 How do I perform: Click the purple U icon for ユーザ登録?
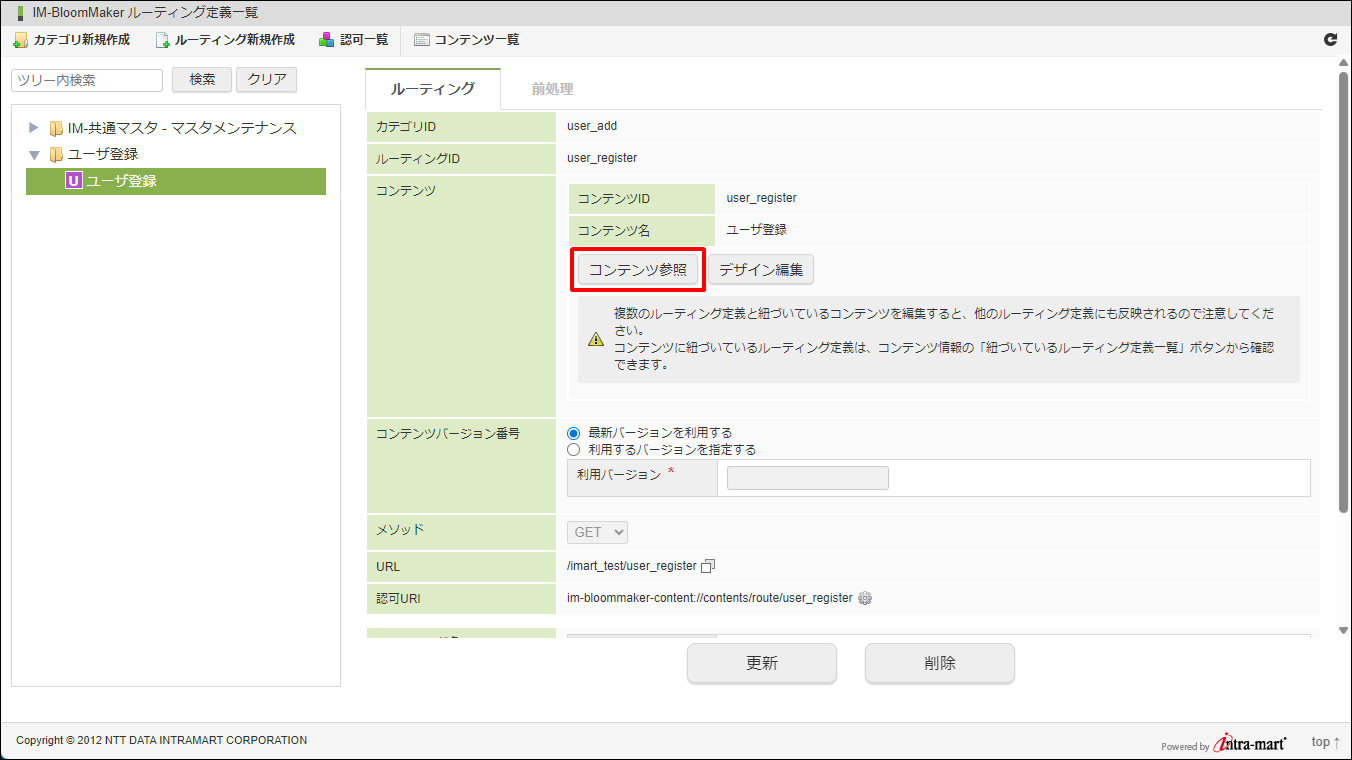tap(73, 181)
